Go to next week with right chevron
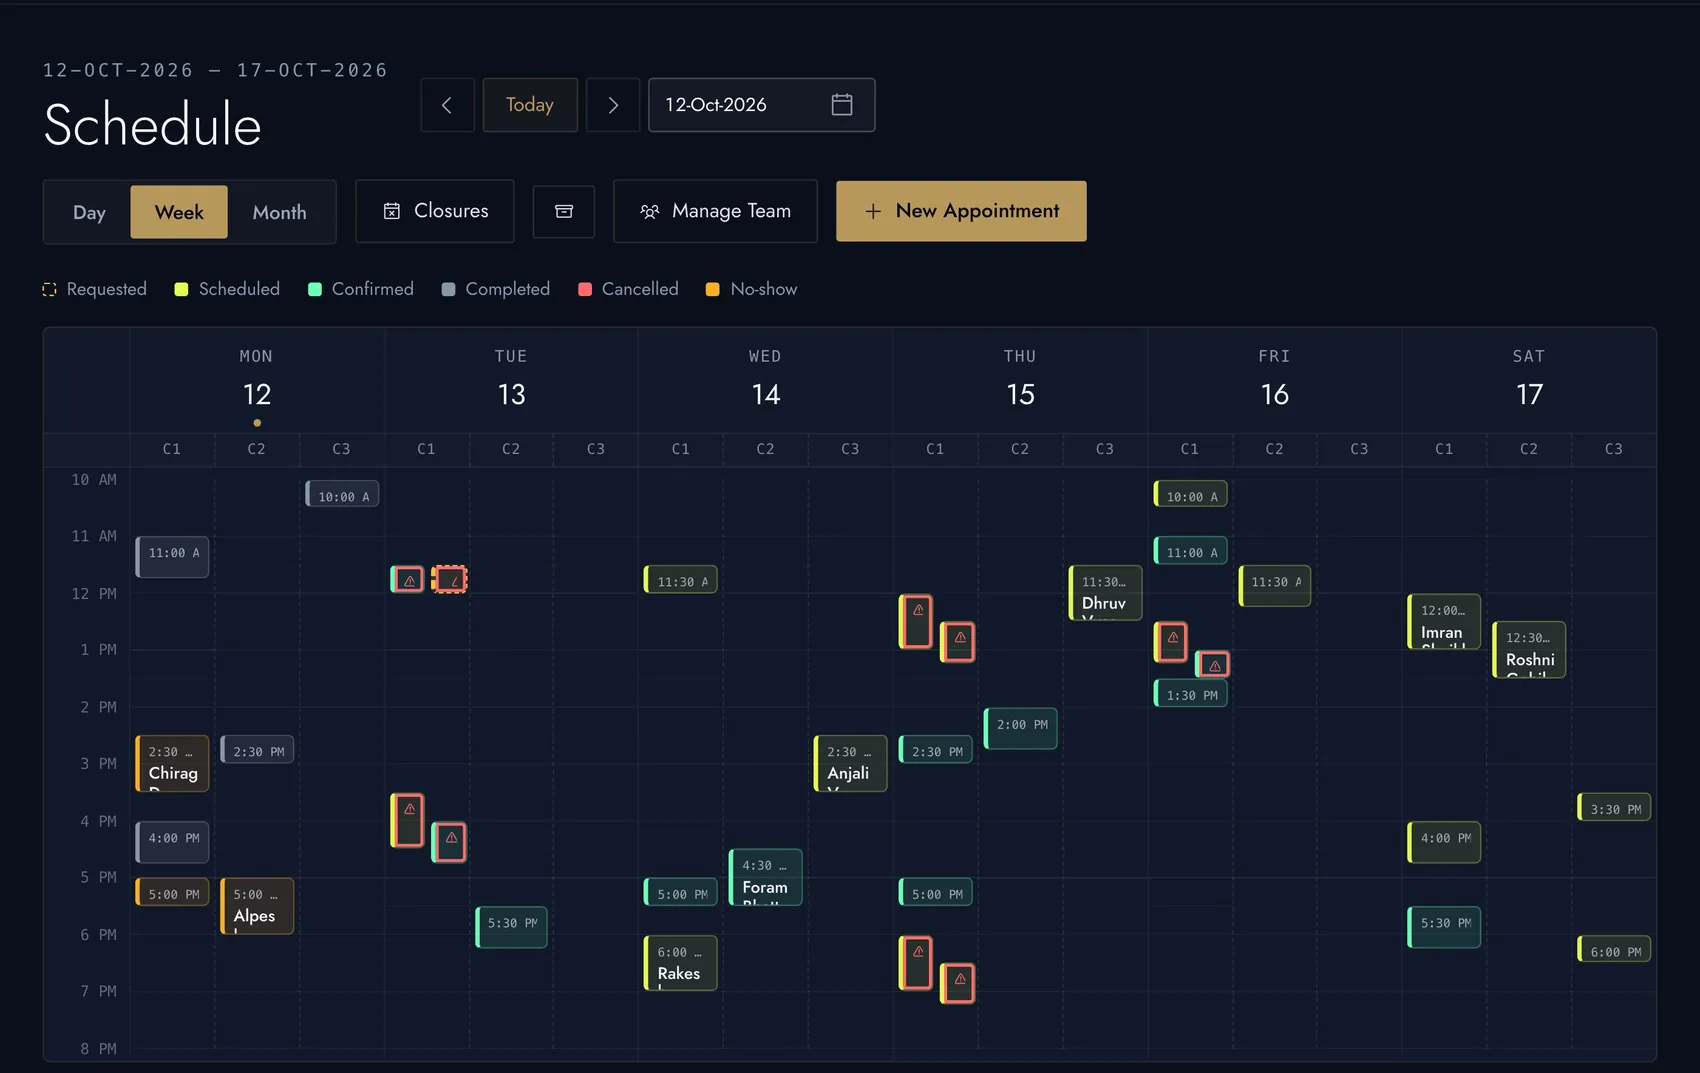Viewport: 1700px width, 1073px height. click(x=613, y=105)
